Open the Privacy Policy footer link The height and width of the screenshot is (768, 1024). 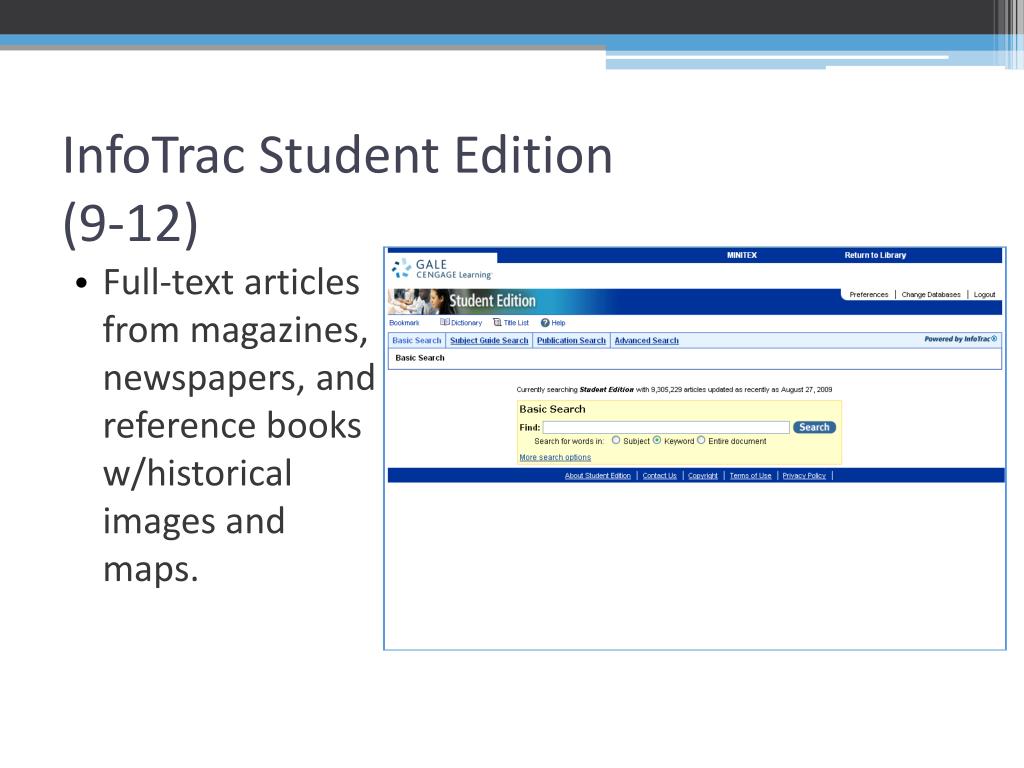tap(804, 475)
